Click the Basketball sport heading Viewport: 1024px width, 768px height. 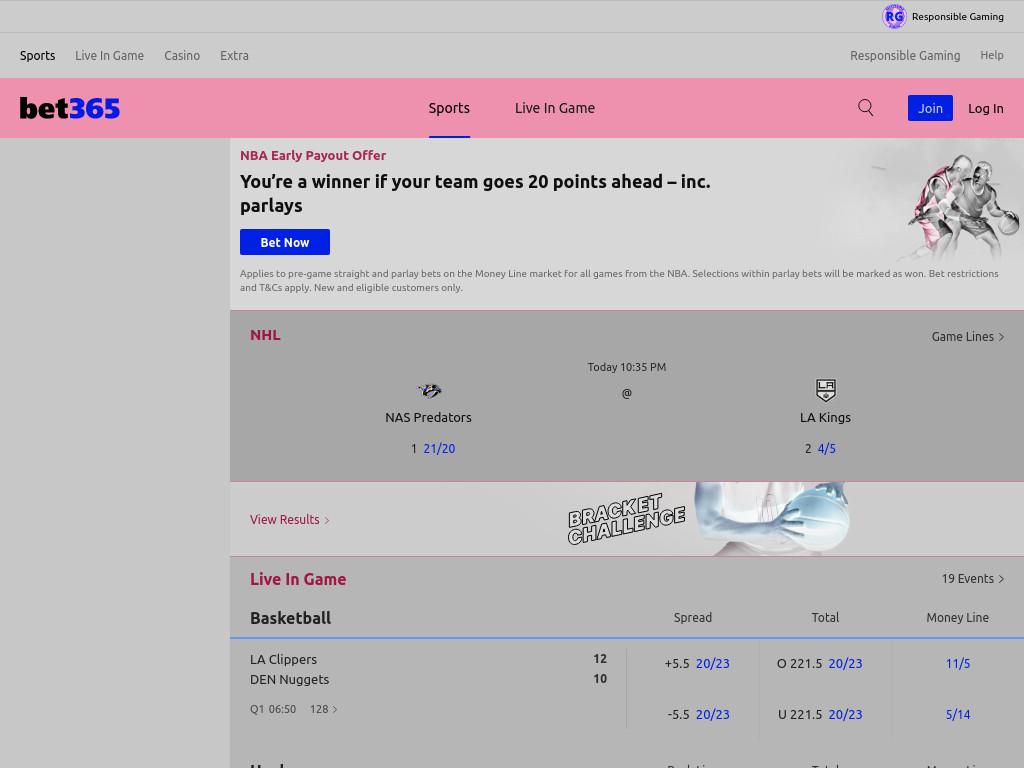(x=291, y=618)
